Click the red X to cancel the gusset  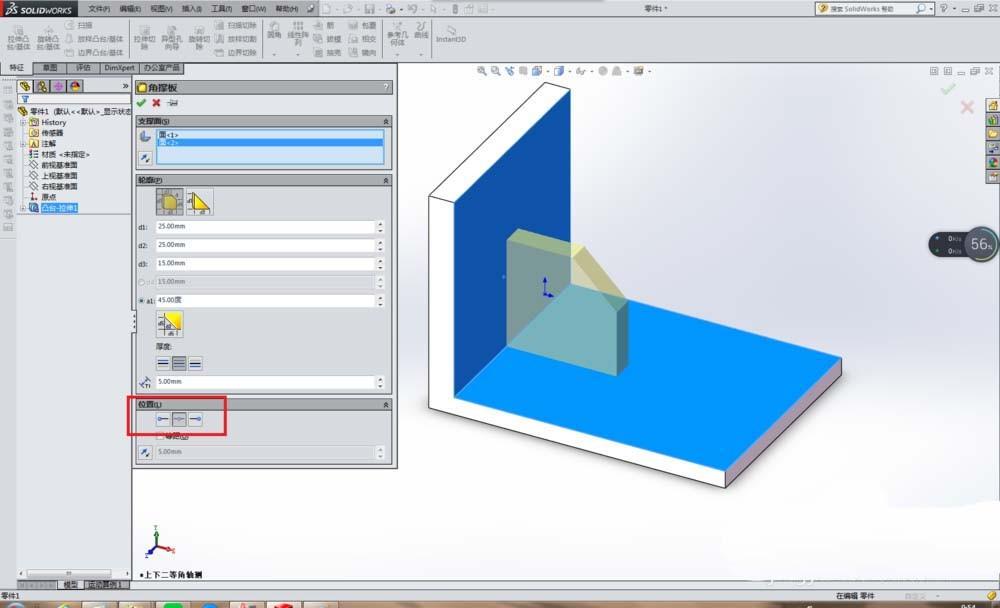point(157,101)
